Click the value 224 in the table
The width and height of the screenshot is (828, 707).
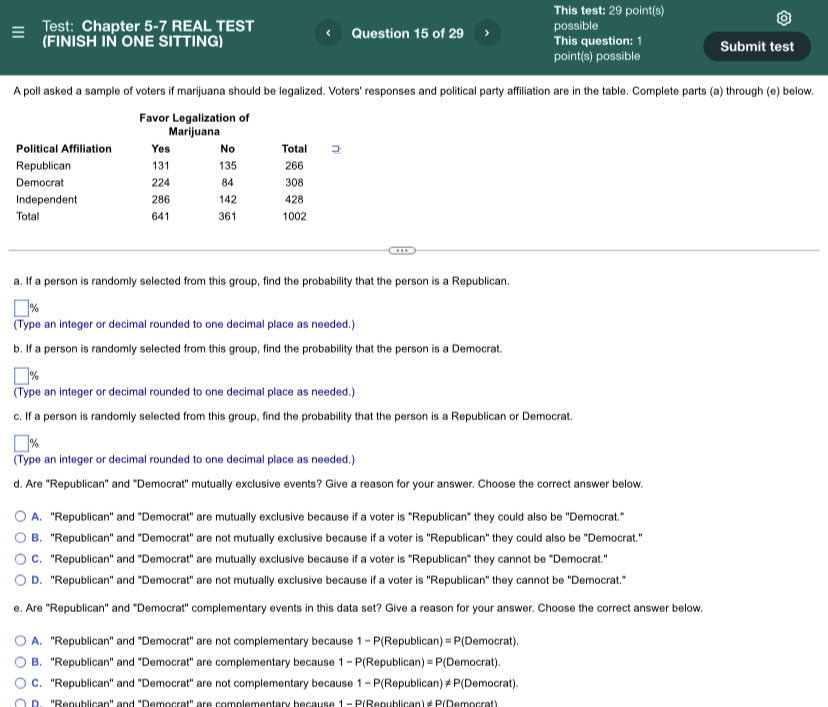[161, 183]
